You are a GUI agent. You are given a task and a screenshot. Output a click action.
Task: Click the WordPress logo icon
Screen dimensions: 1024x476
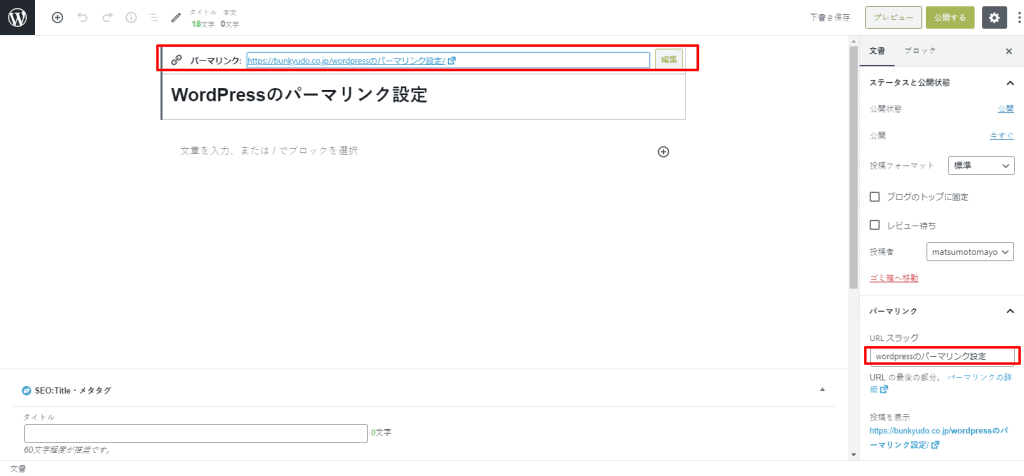click(19, 17)
